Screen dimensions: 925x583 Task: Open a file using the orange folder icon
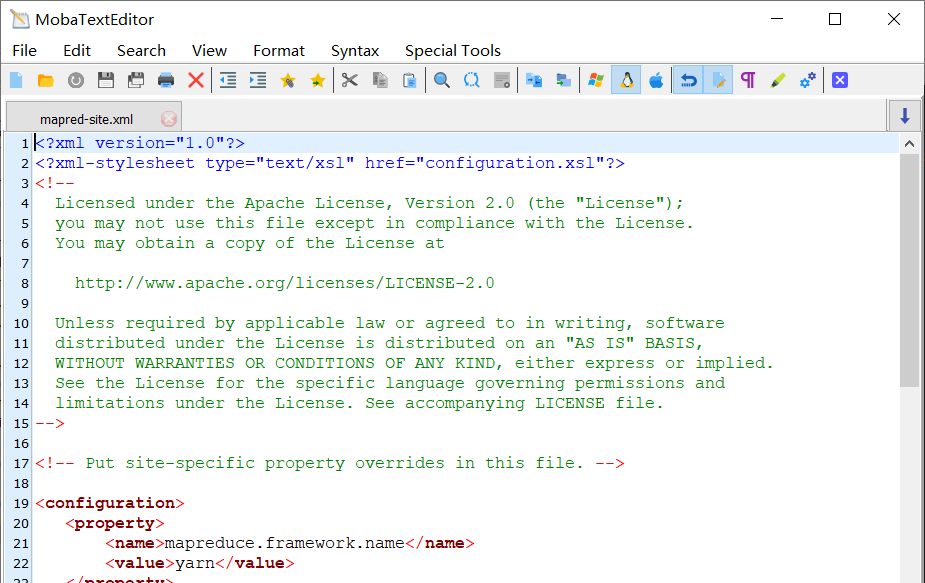pos(45,80)
